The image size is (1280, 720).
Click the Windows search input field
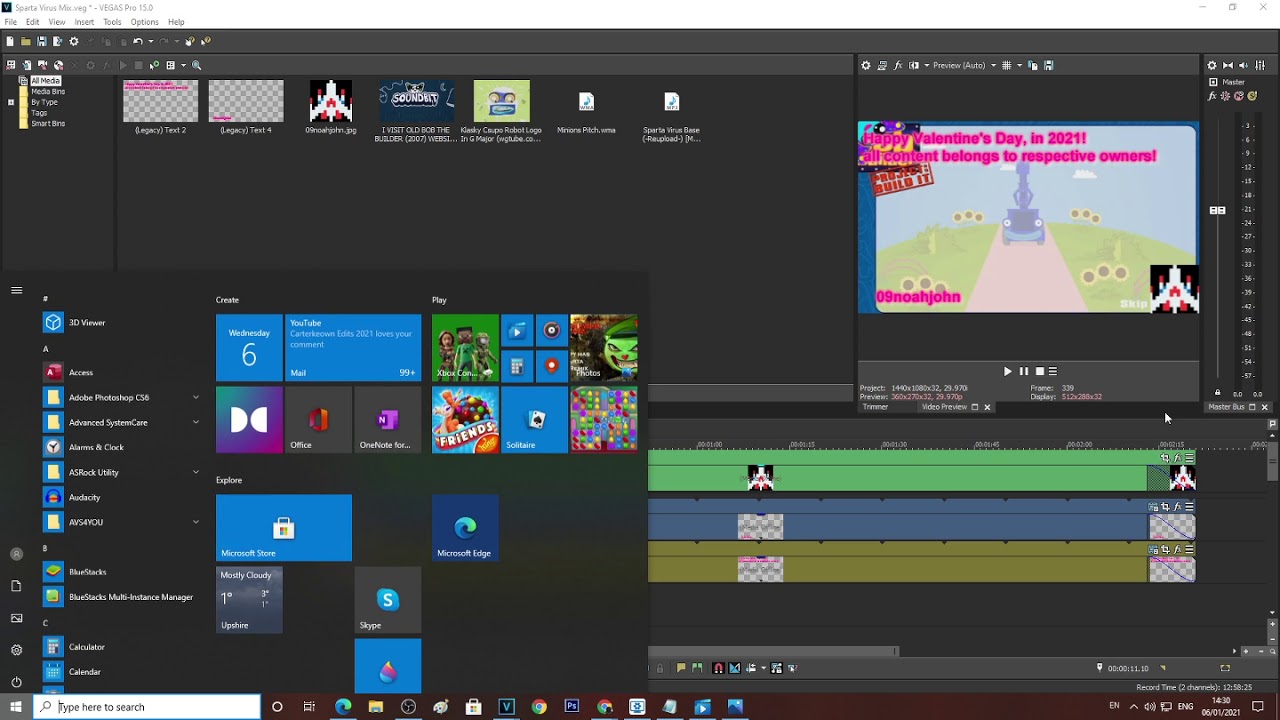click(x=147, y=707)
